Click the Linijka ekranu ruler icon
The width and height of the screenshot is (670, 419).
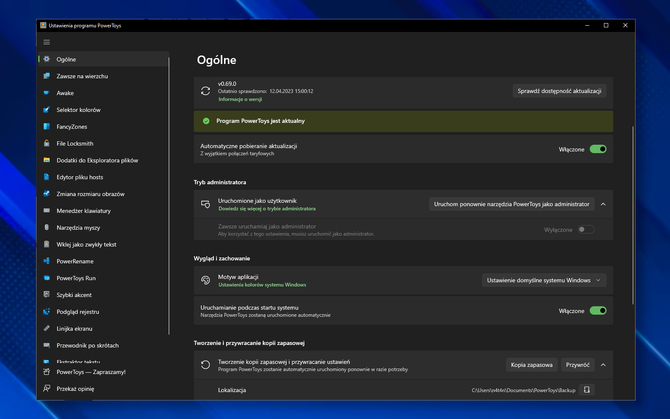click(x=47, y=328)
